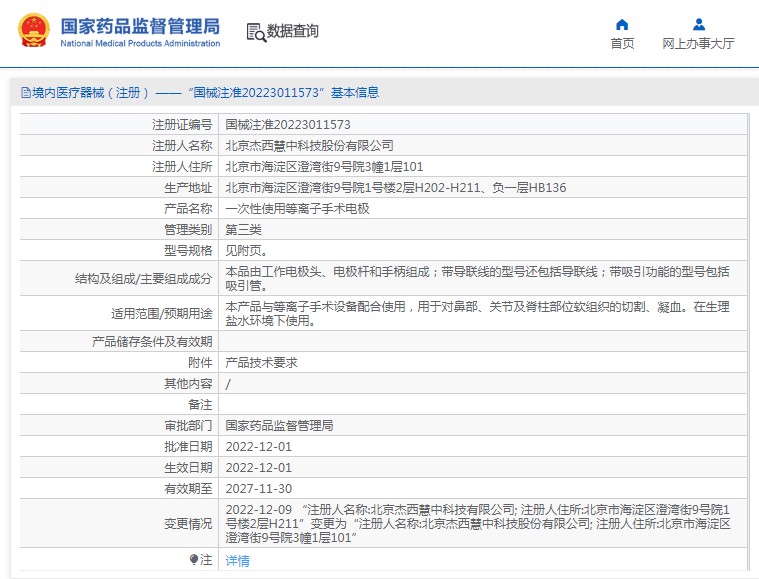The height and width of the screenshot is (579, 759).
Task: Select model spec value 见附页。
Action: [246, 251]
